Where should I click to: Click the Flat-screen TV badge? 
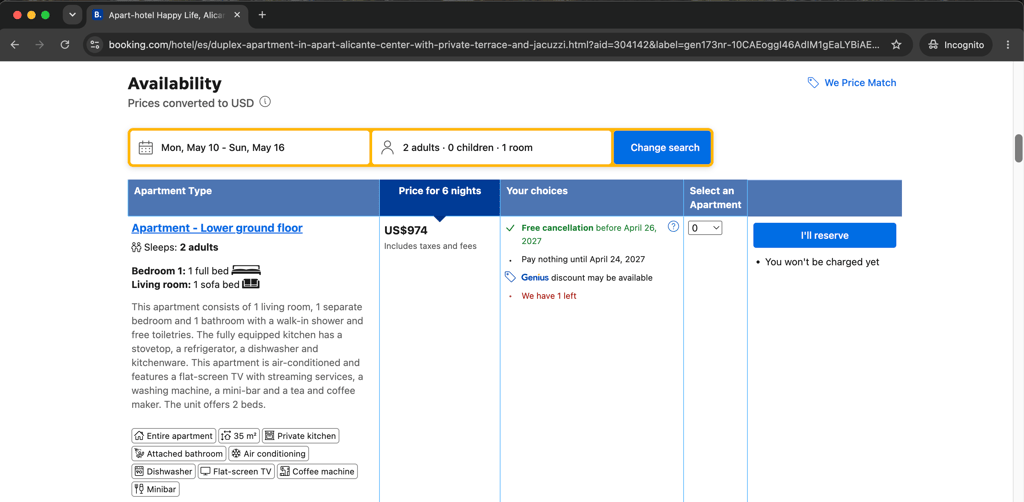click(x=236, y=471)
